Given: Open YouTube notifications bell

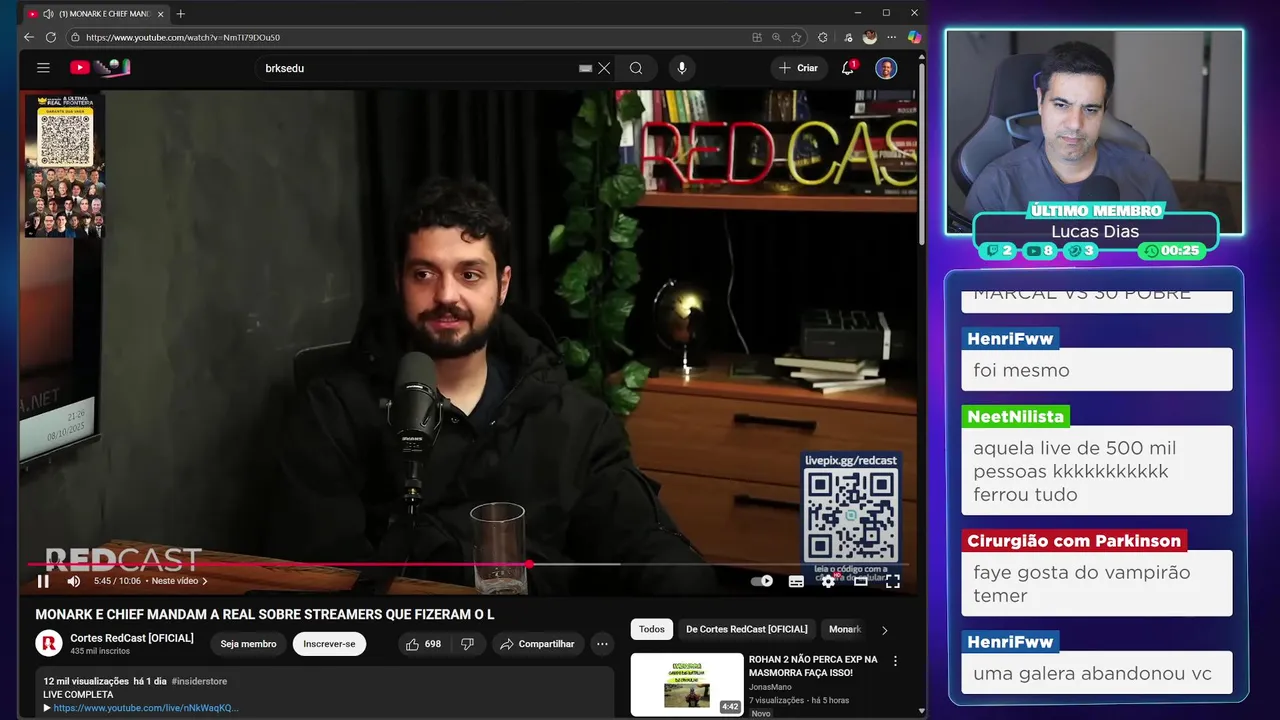Looking at the screenshot, I should pos(848,68).
